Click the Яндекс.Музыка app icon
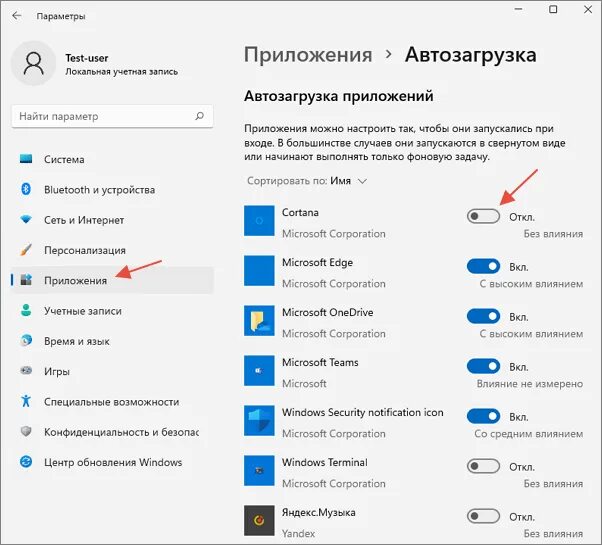 (259, 520)
